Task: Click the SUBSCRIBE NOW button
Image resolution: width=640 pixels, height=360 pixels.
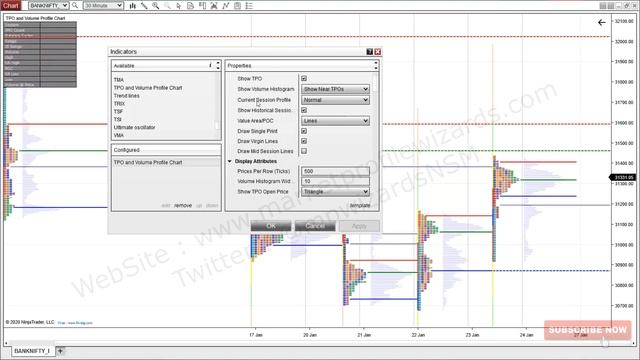Action: [587, 330]
